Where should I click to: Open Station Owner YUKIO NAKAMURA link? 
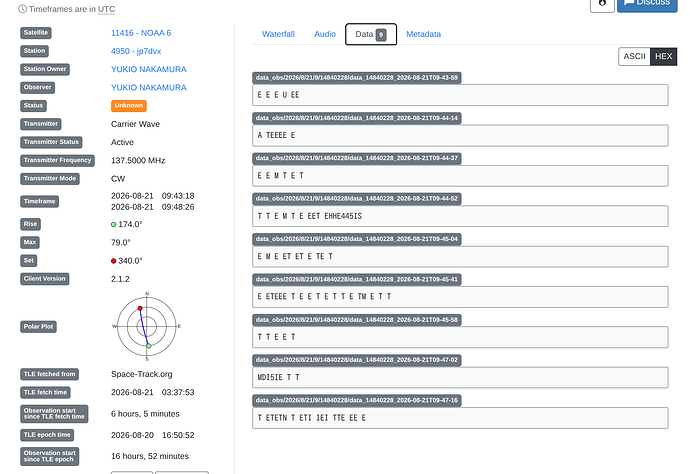tap(149, 69)
